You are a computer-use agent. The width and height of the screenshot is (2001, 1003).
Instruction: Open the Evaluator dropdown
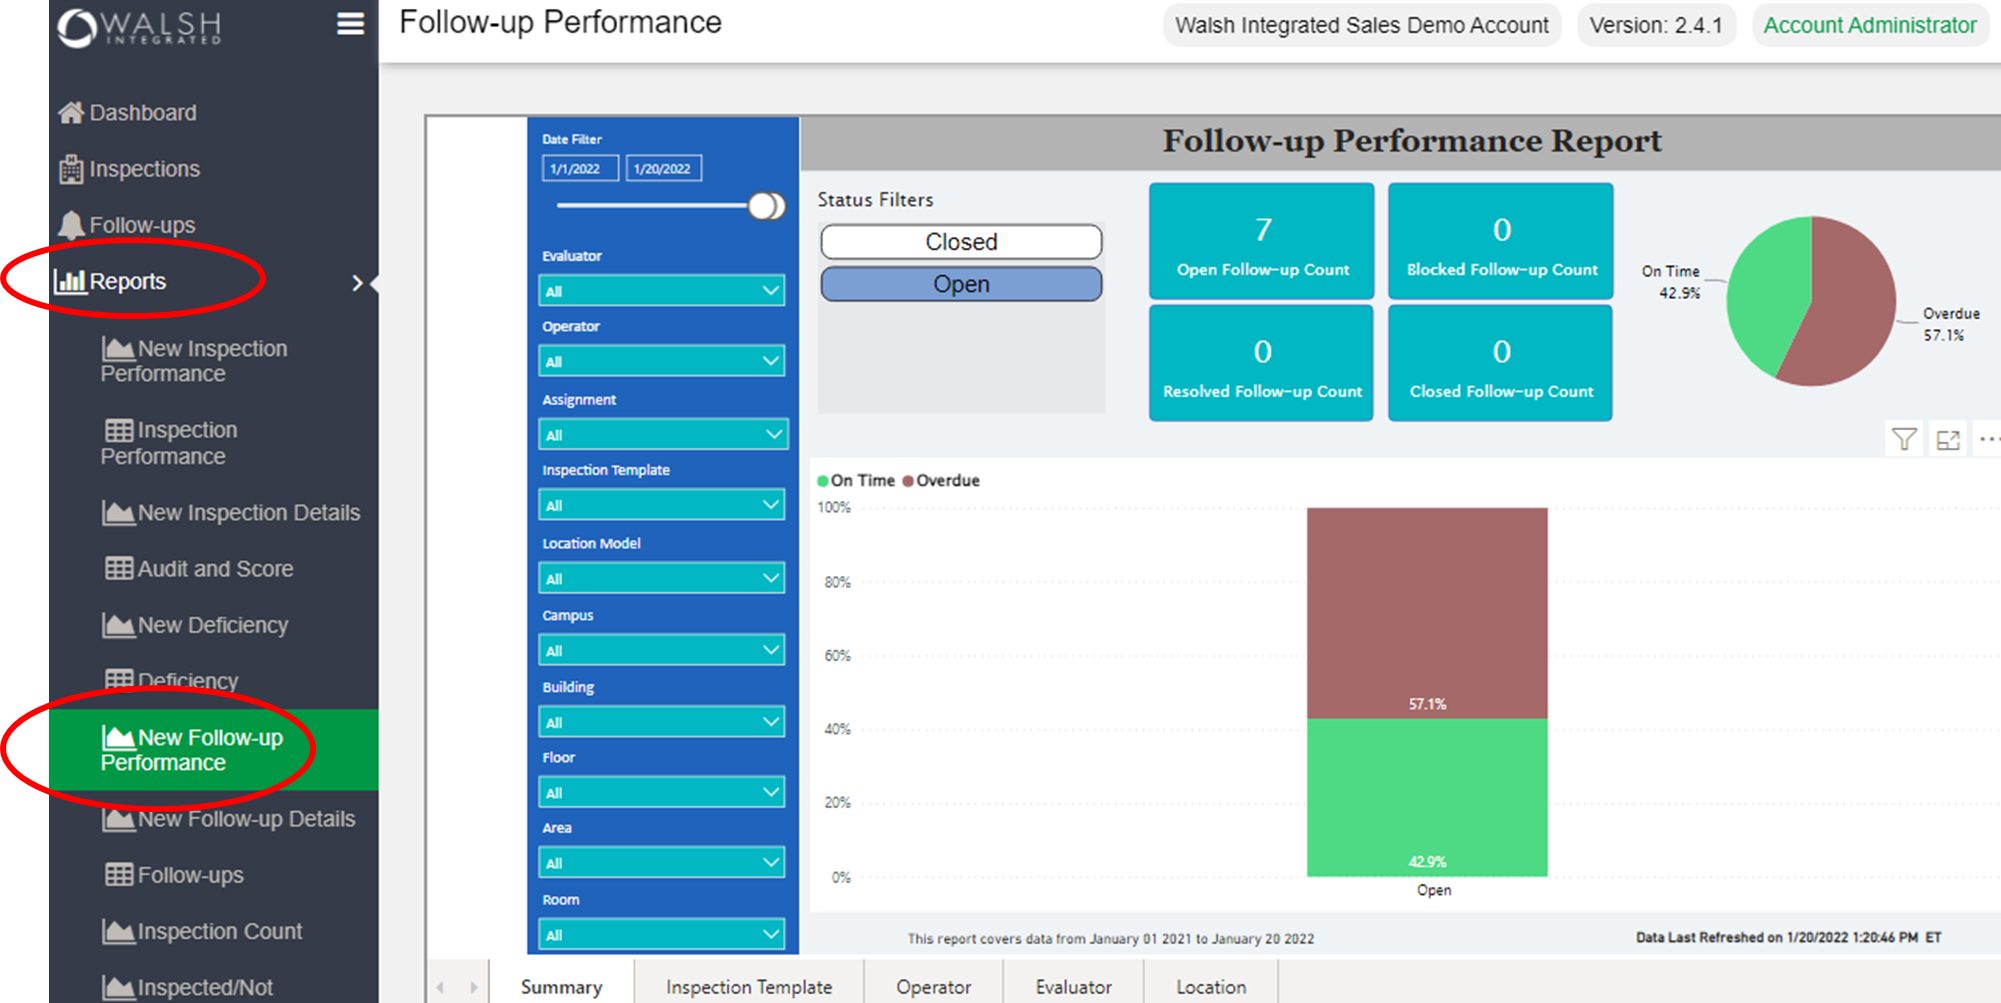pos(661,290)
